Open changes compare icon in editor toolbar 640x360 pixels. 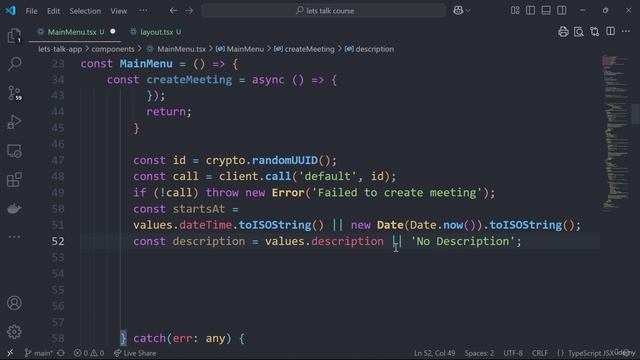pyautogui.click(x=595, y=31)
